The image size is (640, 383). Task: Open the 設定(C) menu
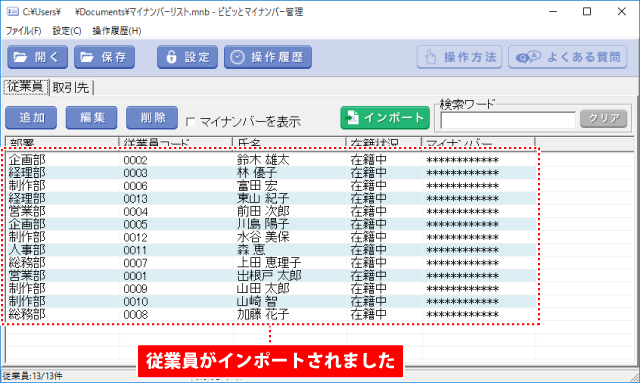click(x=67, y=31)
